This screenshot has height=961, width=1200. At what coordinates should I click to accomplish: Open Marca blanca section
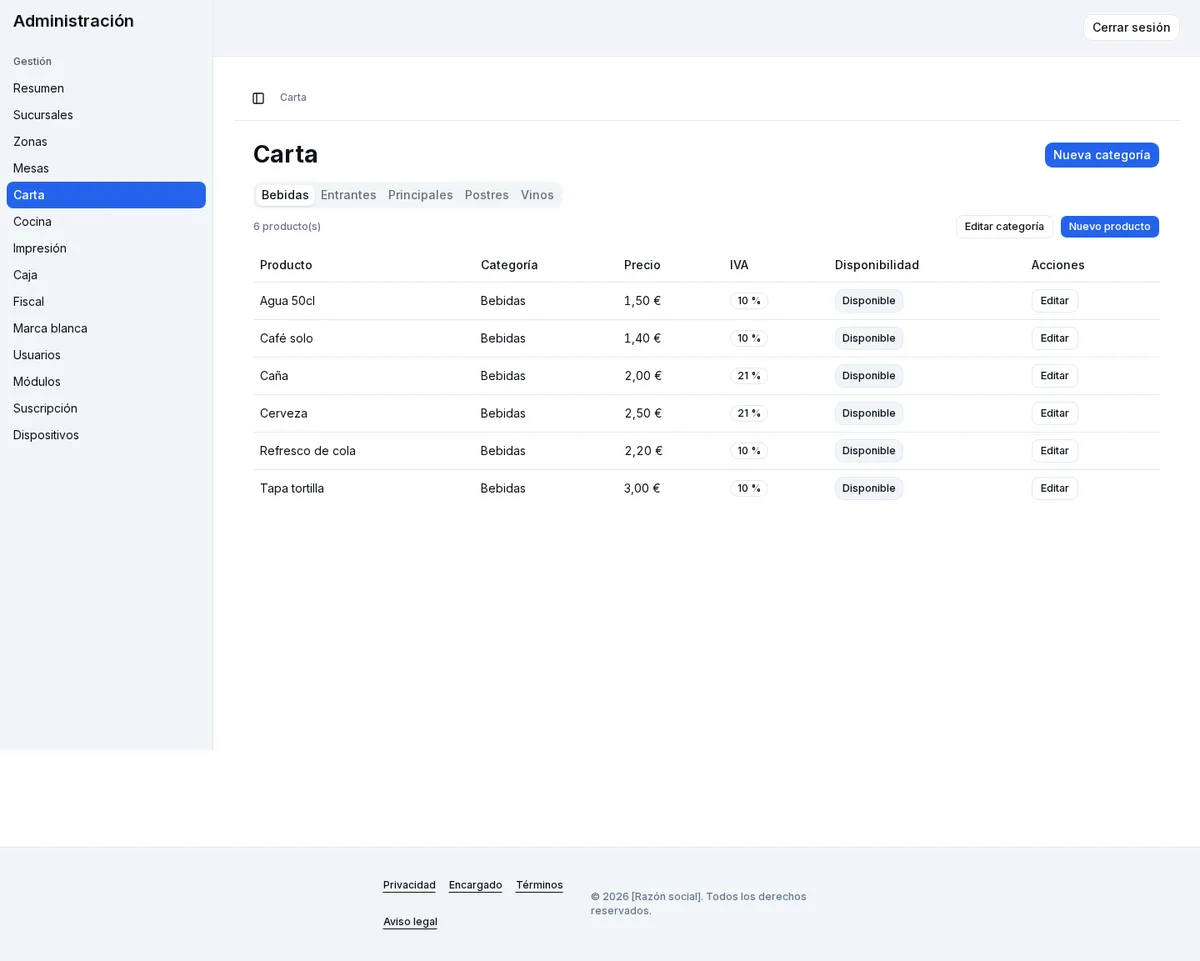[106, 328]
